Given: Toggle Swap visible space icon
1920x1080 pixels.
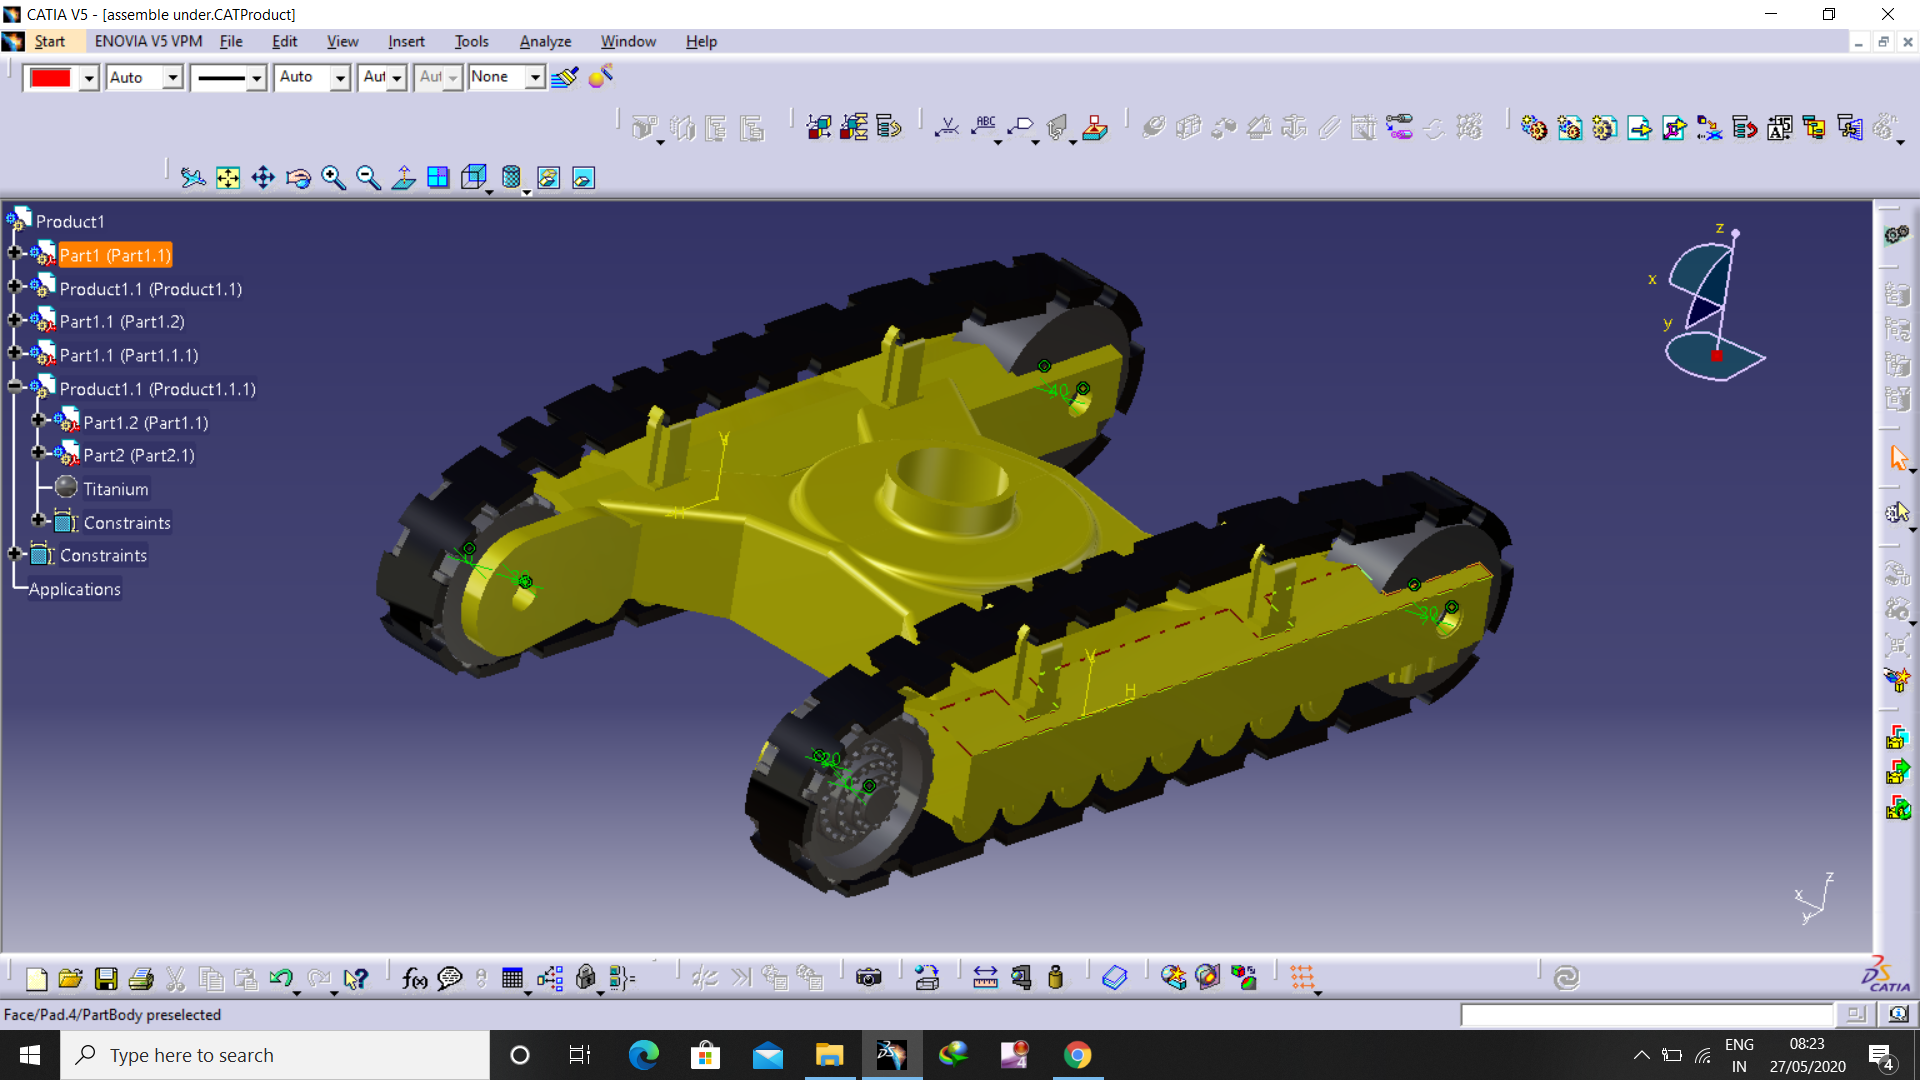Looking at the screenshot, I should [583, 178].
